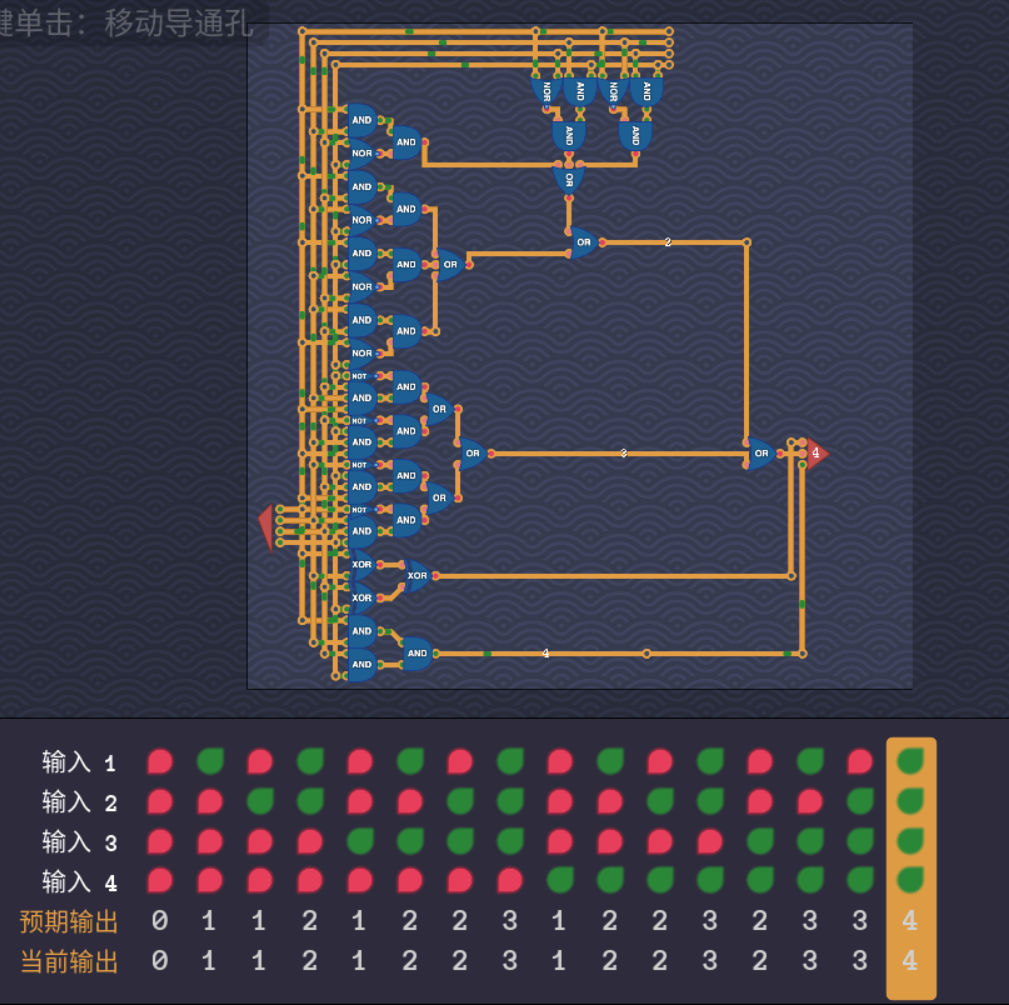1009x1005 pixels.
Task: Click the first green indicator in the 输入 4 row
Action: pyautogui.click(x=560, y=881)
